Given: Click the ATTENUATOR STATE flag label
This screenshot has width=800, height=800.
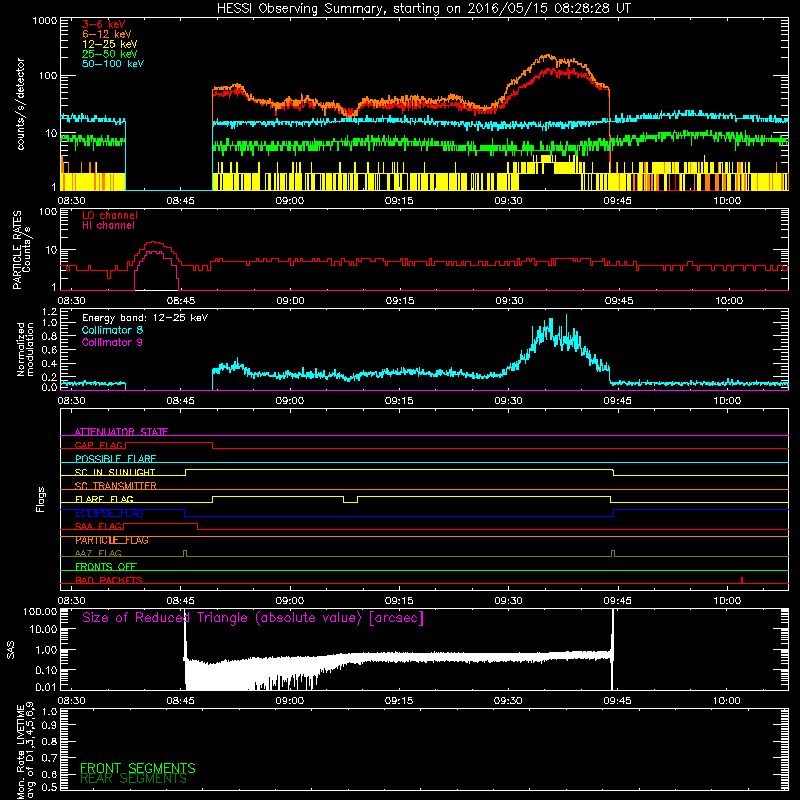Looking at the screenshot, I should [x=121, y=432].
